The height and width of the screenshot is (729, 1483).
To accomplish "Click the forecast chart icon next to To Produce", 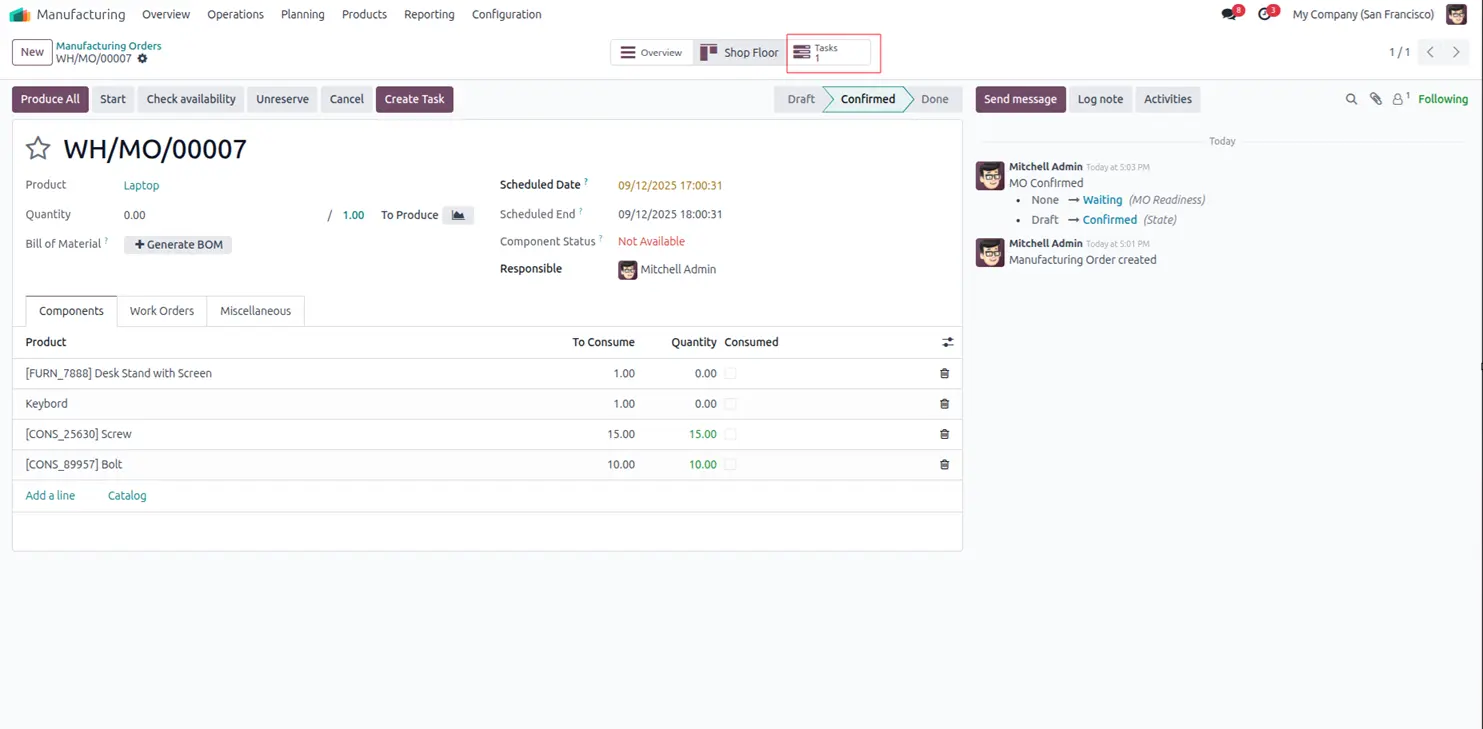I will [458, 215].
